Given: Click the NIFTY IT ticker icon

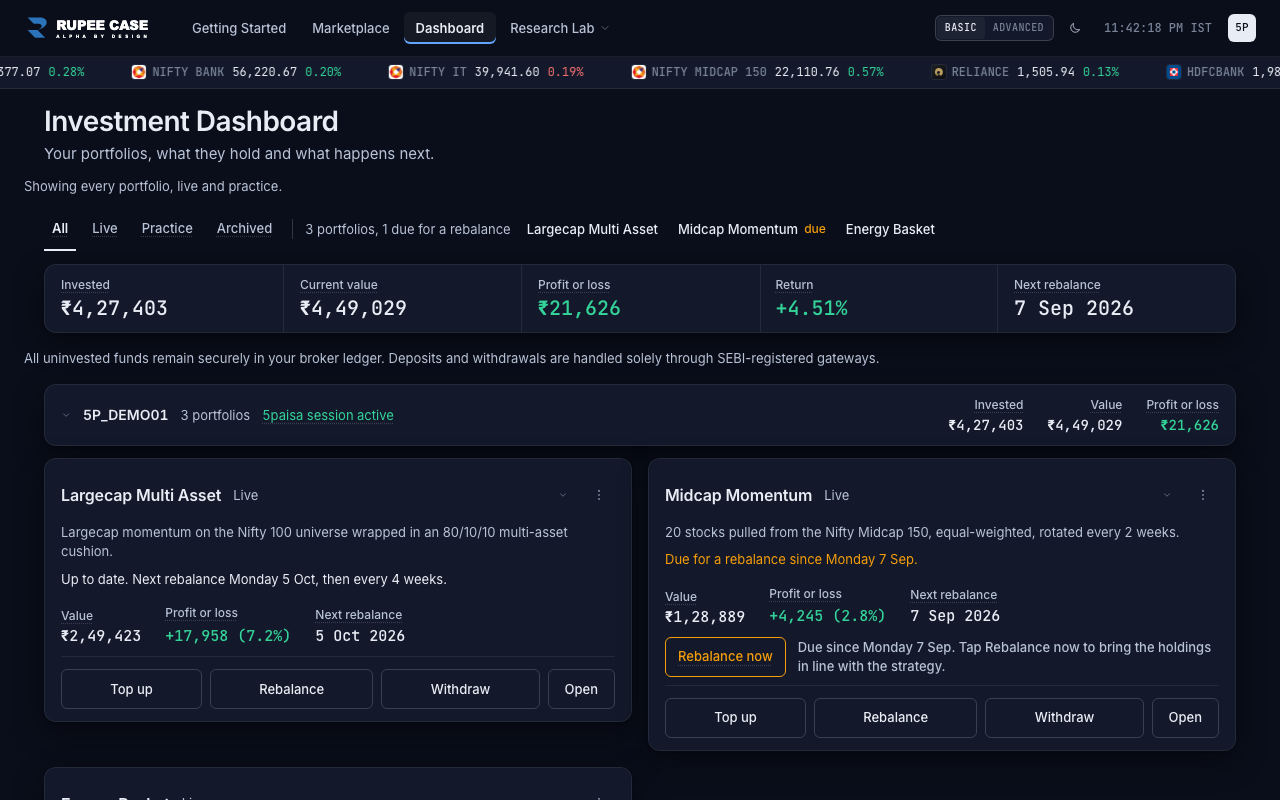Looking at the screenshot, I should [x=396, y=72].
